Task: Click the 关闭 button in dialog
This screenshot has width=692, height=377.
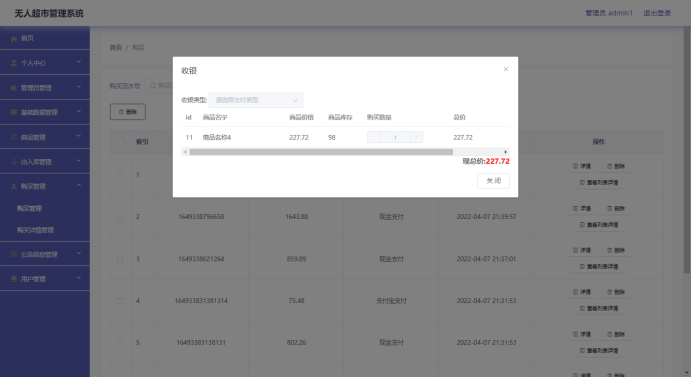Action: [x=493, y=181]
